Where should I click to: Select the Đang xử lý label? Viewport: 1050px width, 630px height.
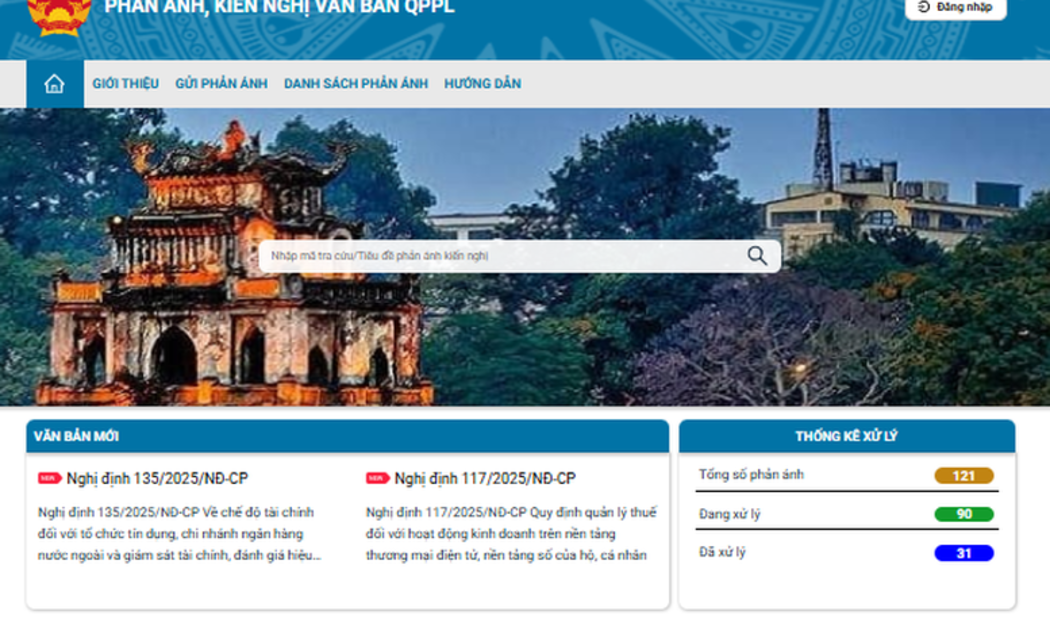click(729, 514)
